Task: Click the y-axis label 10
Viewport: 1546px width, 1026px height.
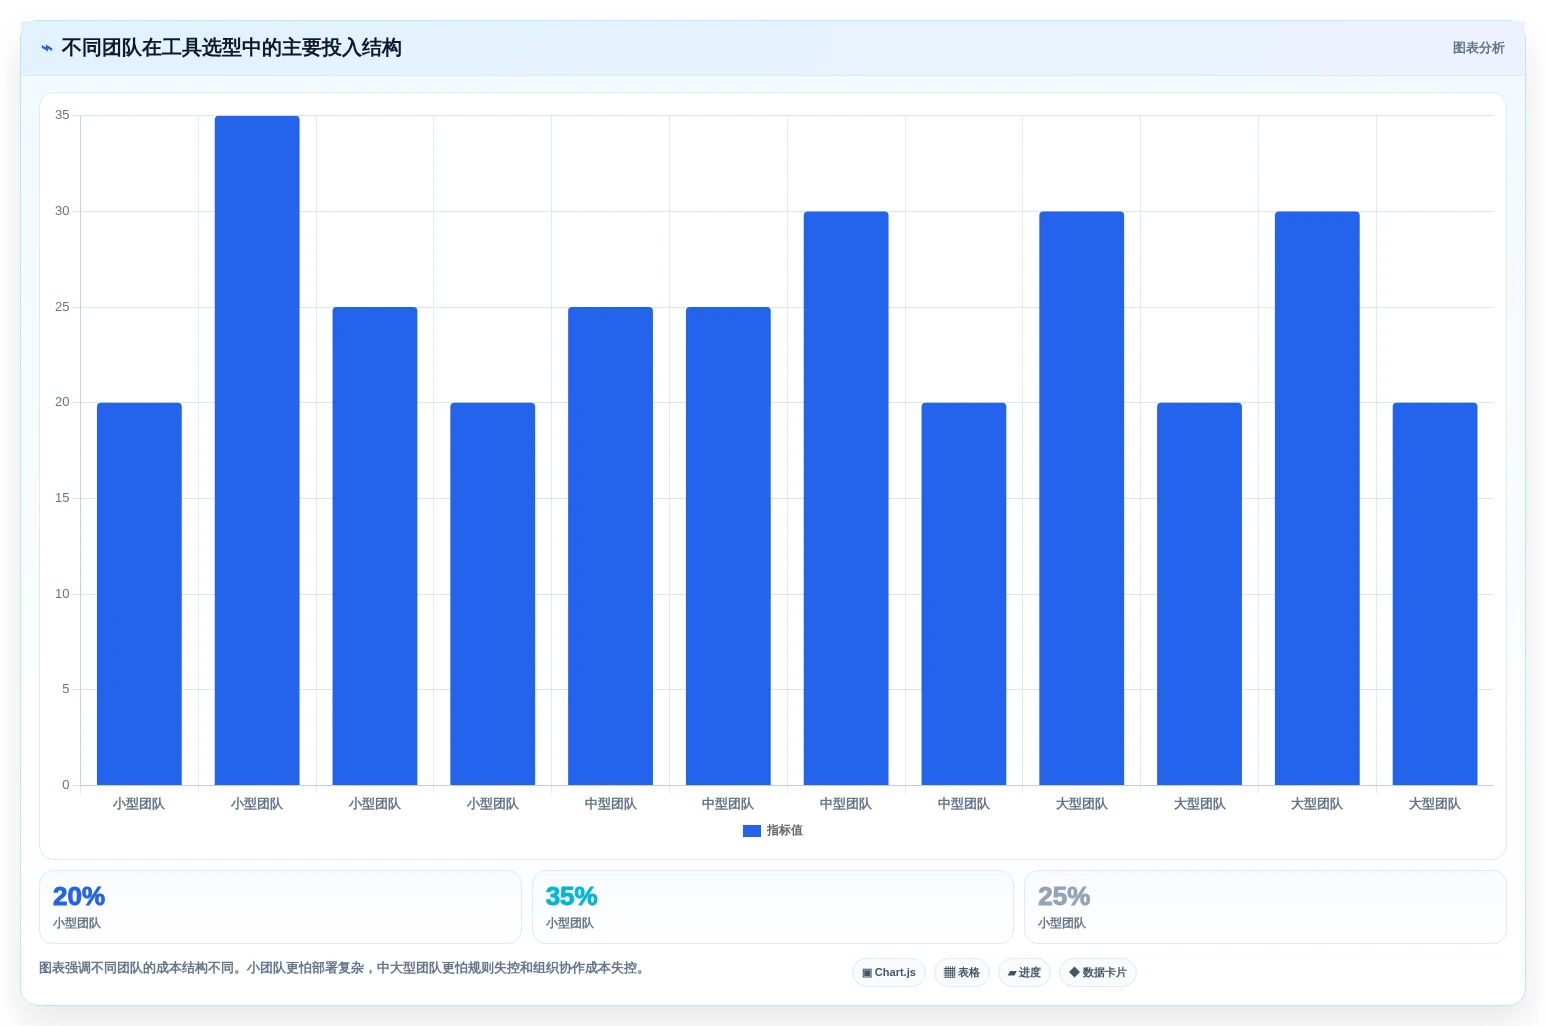Action: (62, 594)
